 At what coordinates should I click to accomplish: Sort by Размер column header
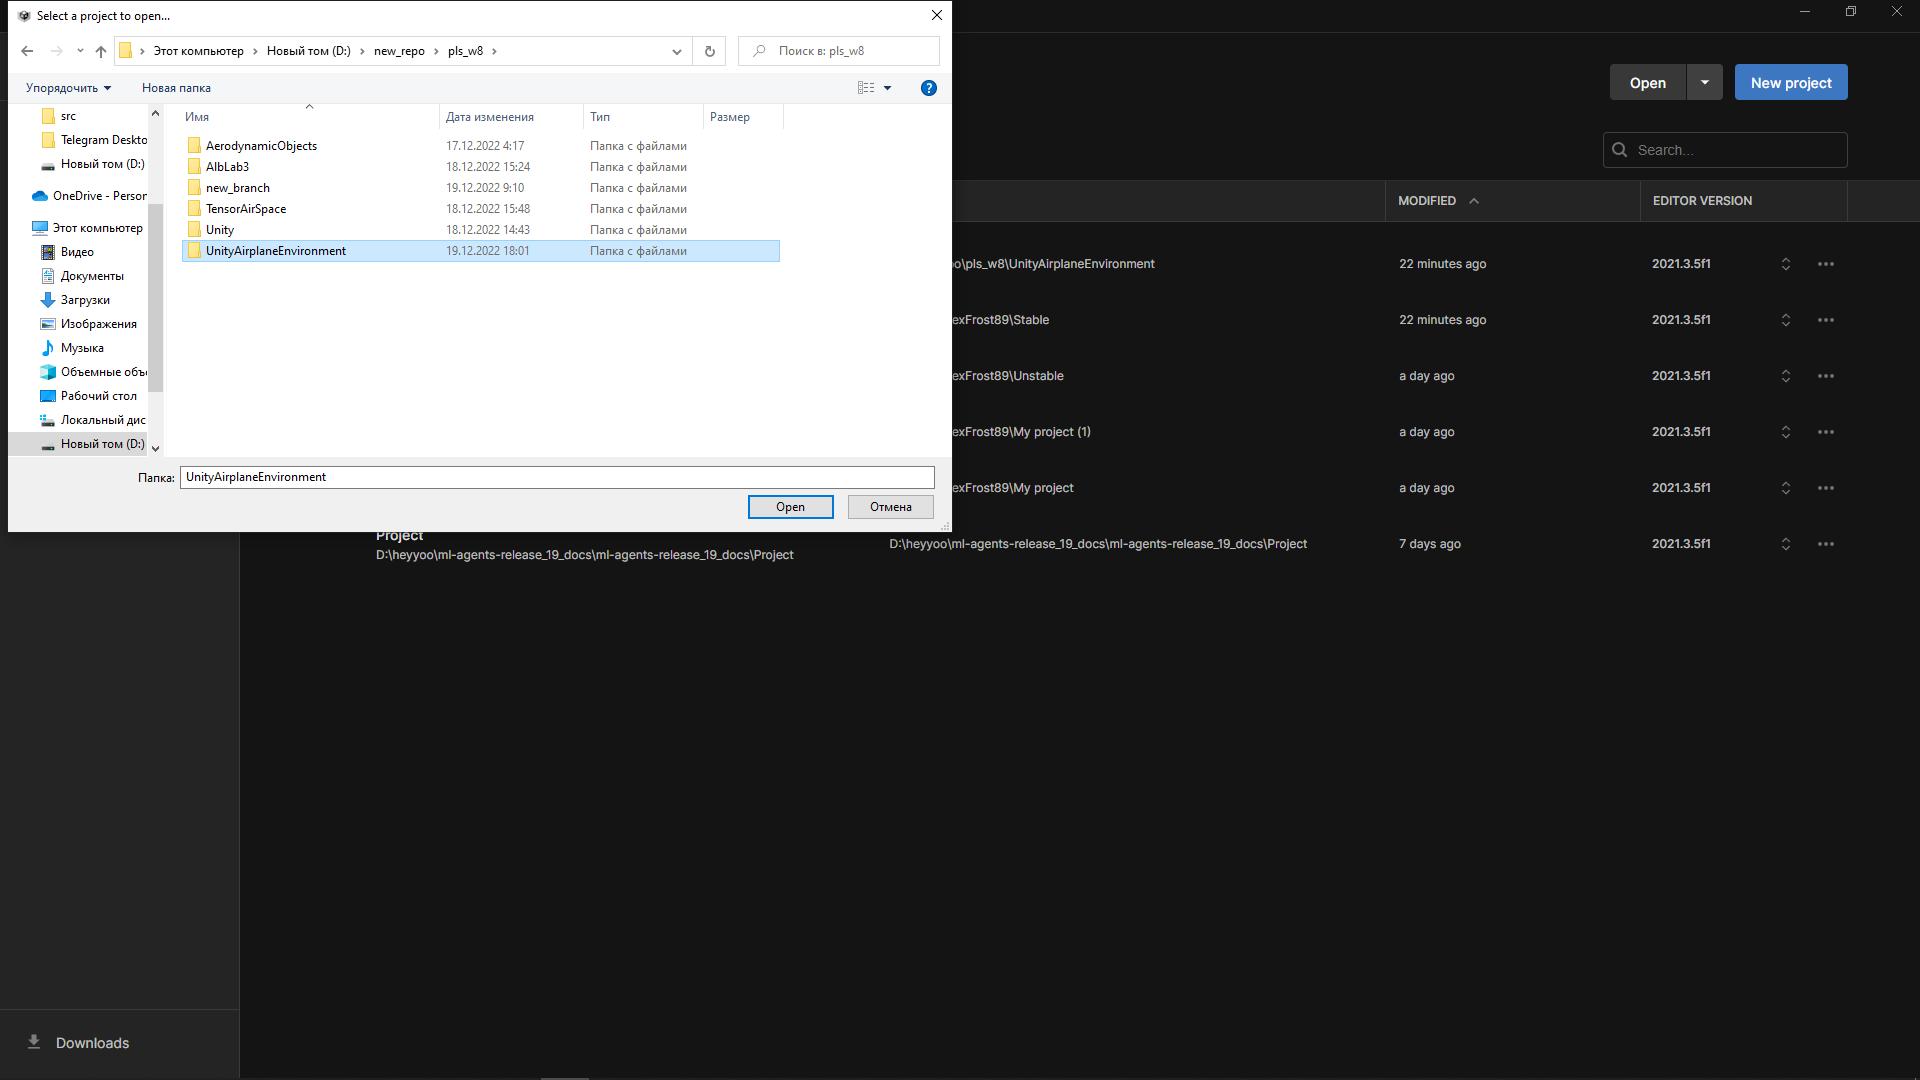point(743,117)
